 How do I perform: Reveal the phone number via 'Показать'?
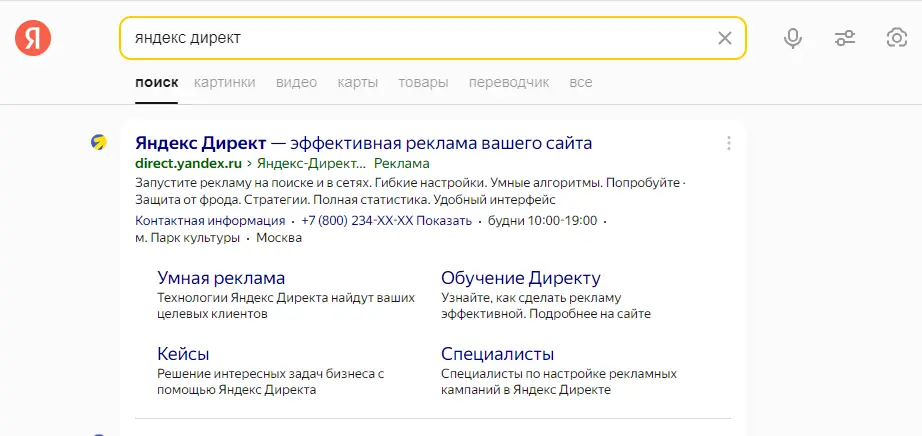click(446, 221)
